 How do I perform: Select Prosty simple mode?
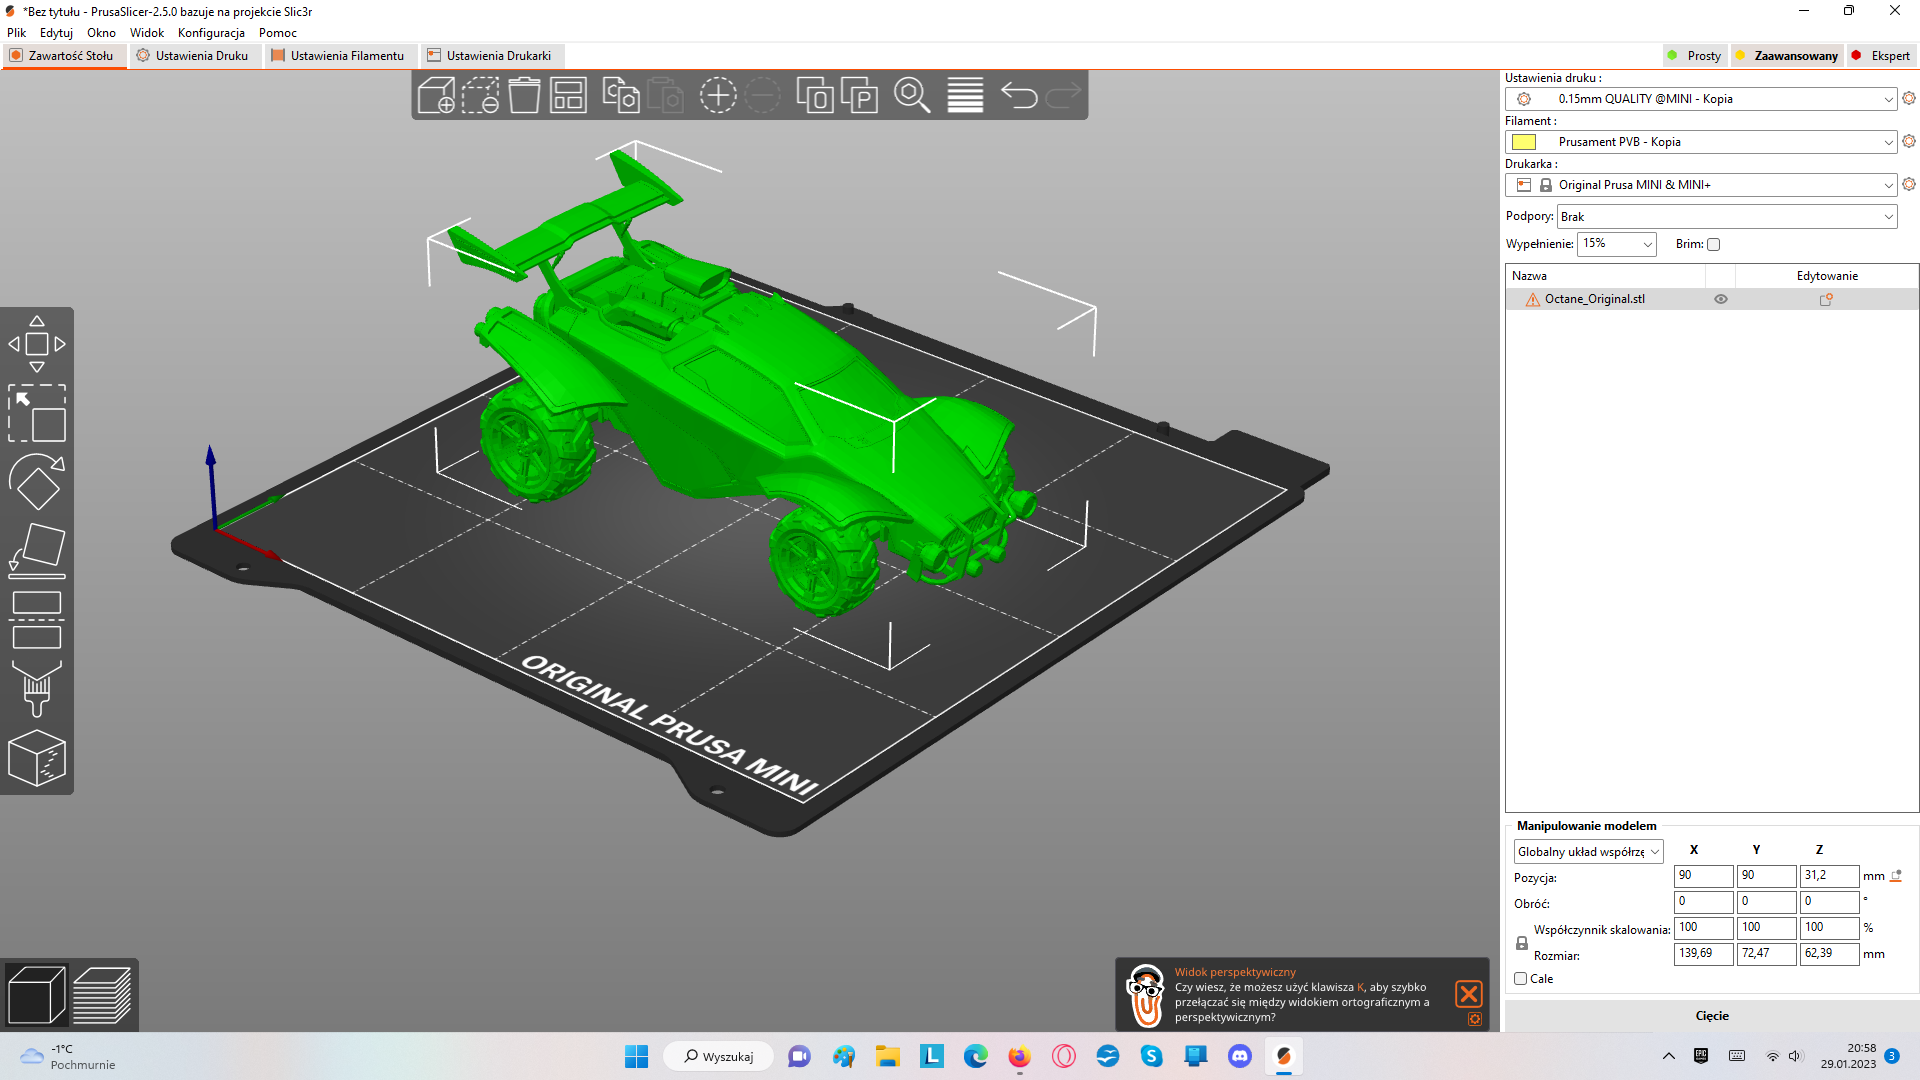[x=1695, y=56]
